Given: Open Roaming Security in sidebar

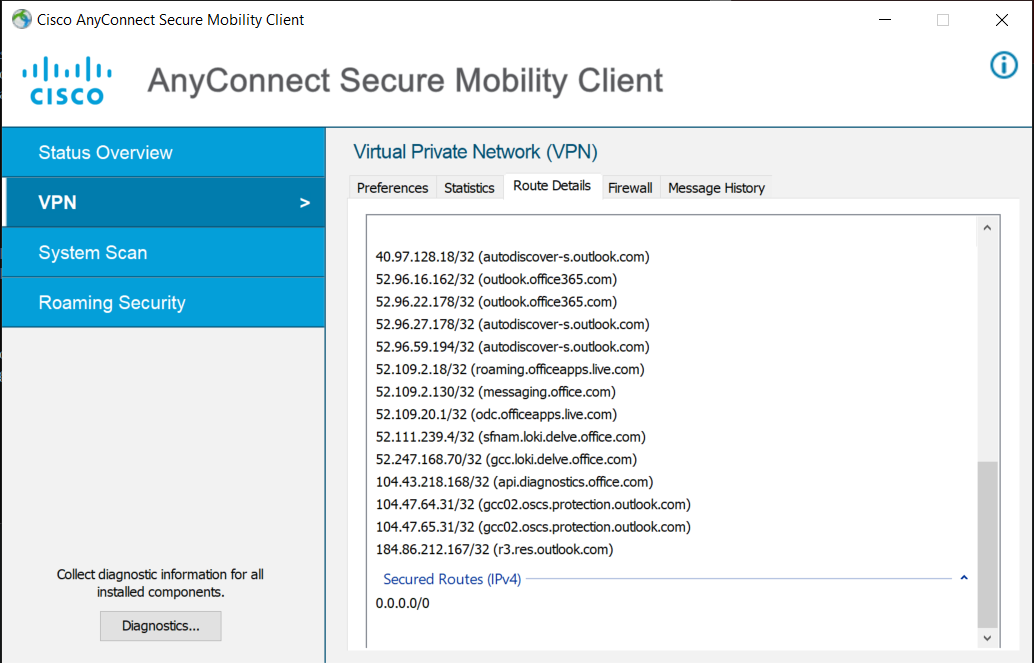Looking at the screenshot, I should click(163, 303).
